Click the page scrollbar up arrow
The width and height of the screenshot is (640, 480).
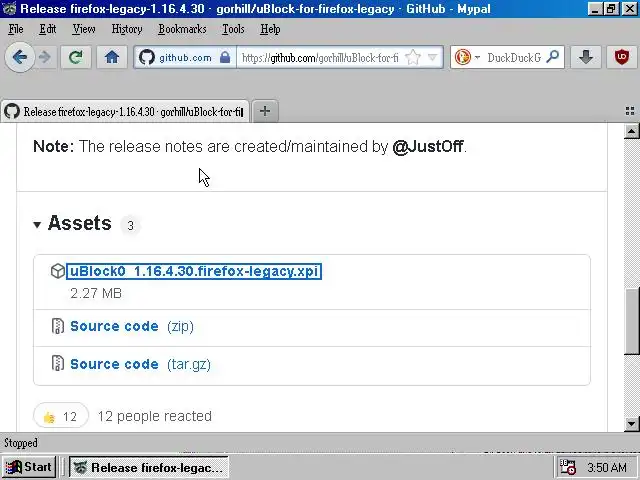click(631, 131)
